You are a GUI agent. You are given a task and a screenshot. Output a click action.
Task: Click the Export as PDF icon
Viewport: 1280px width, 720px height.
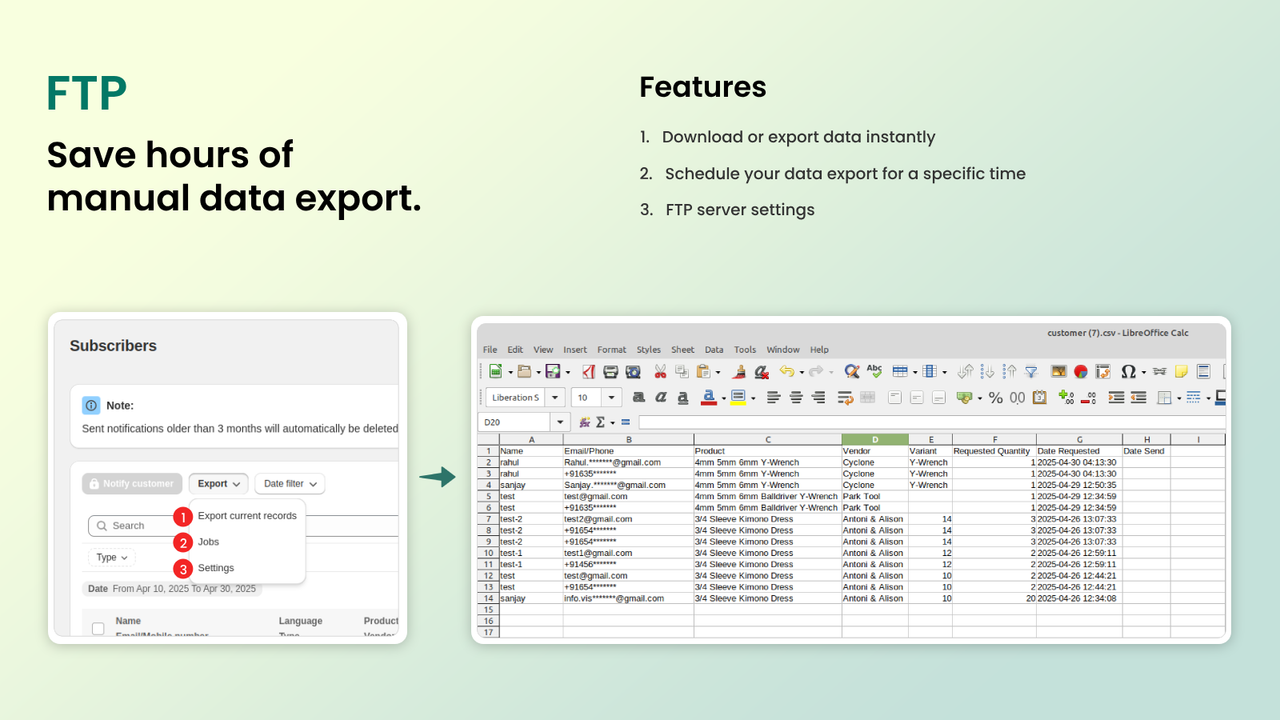[x=588, y=371]
